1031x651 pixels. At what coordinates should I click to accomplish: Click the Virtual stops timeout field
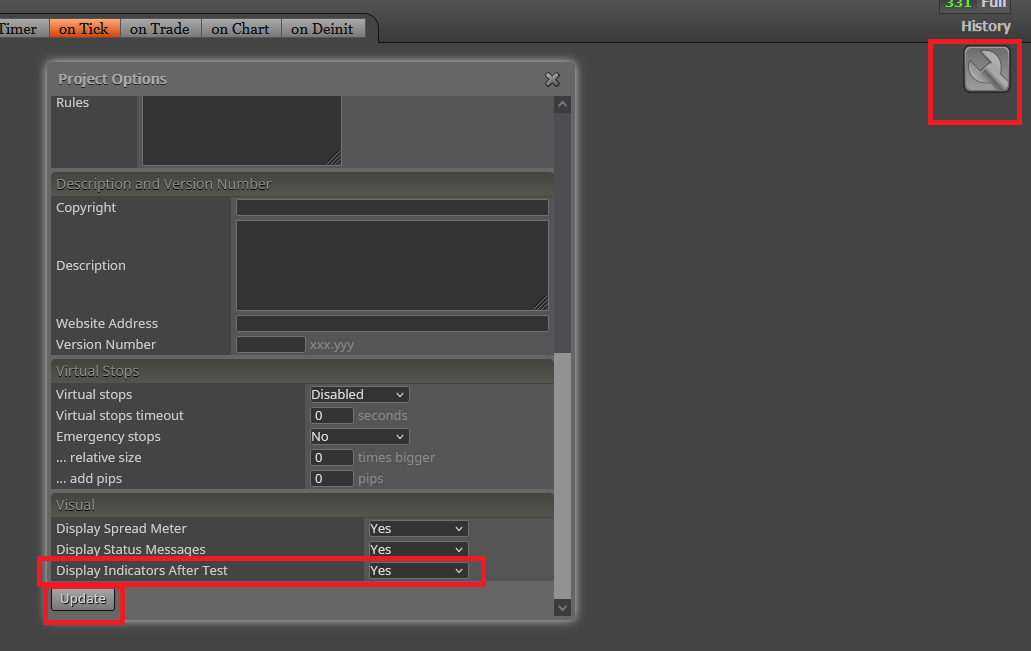331,416
